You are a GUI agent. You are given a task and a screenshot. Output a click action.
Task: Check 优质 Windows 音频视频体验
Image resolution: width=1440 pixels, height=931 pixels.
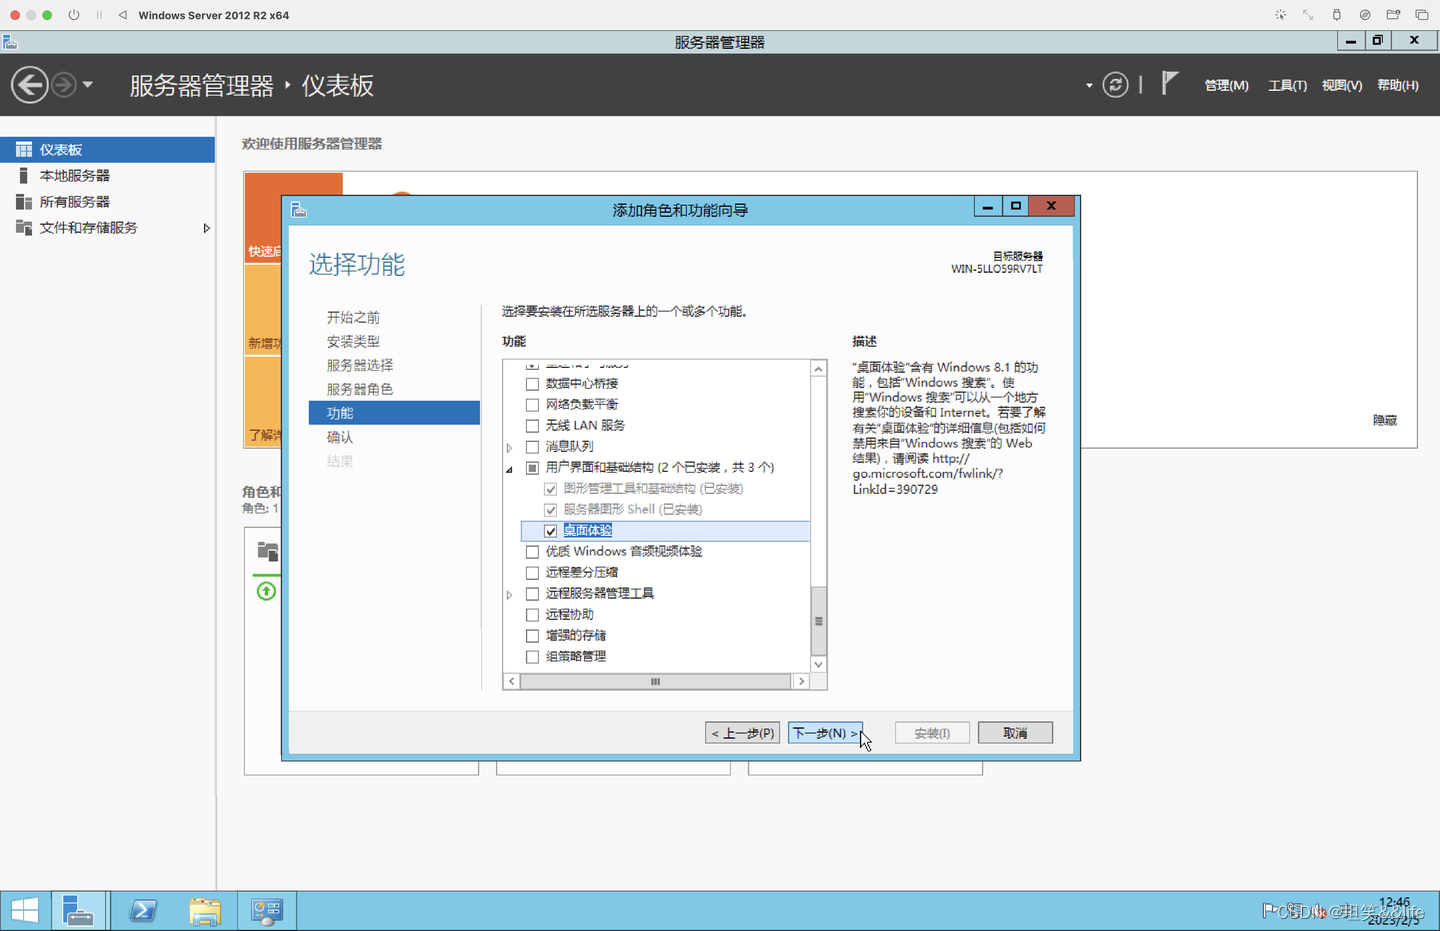click(x=532, y=552)
